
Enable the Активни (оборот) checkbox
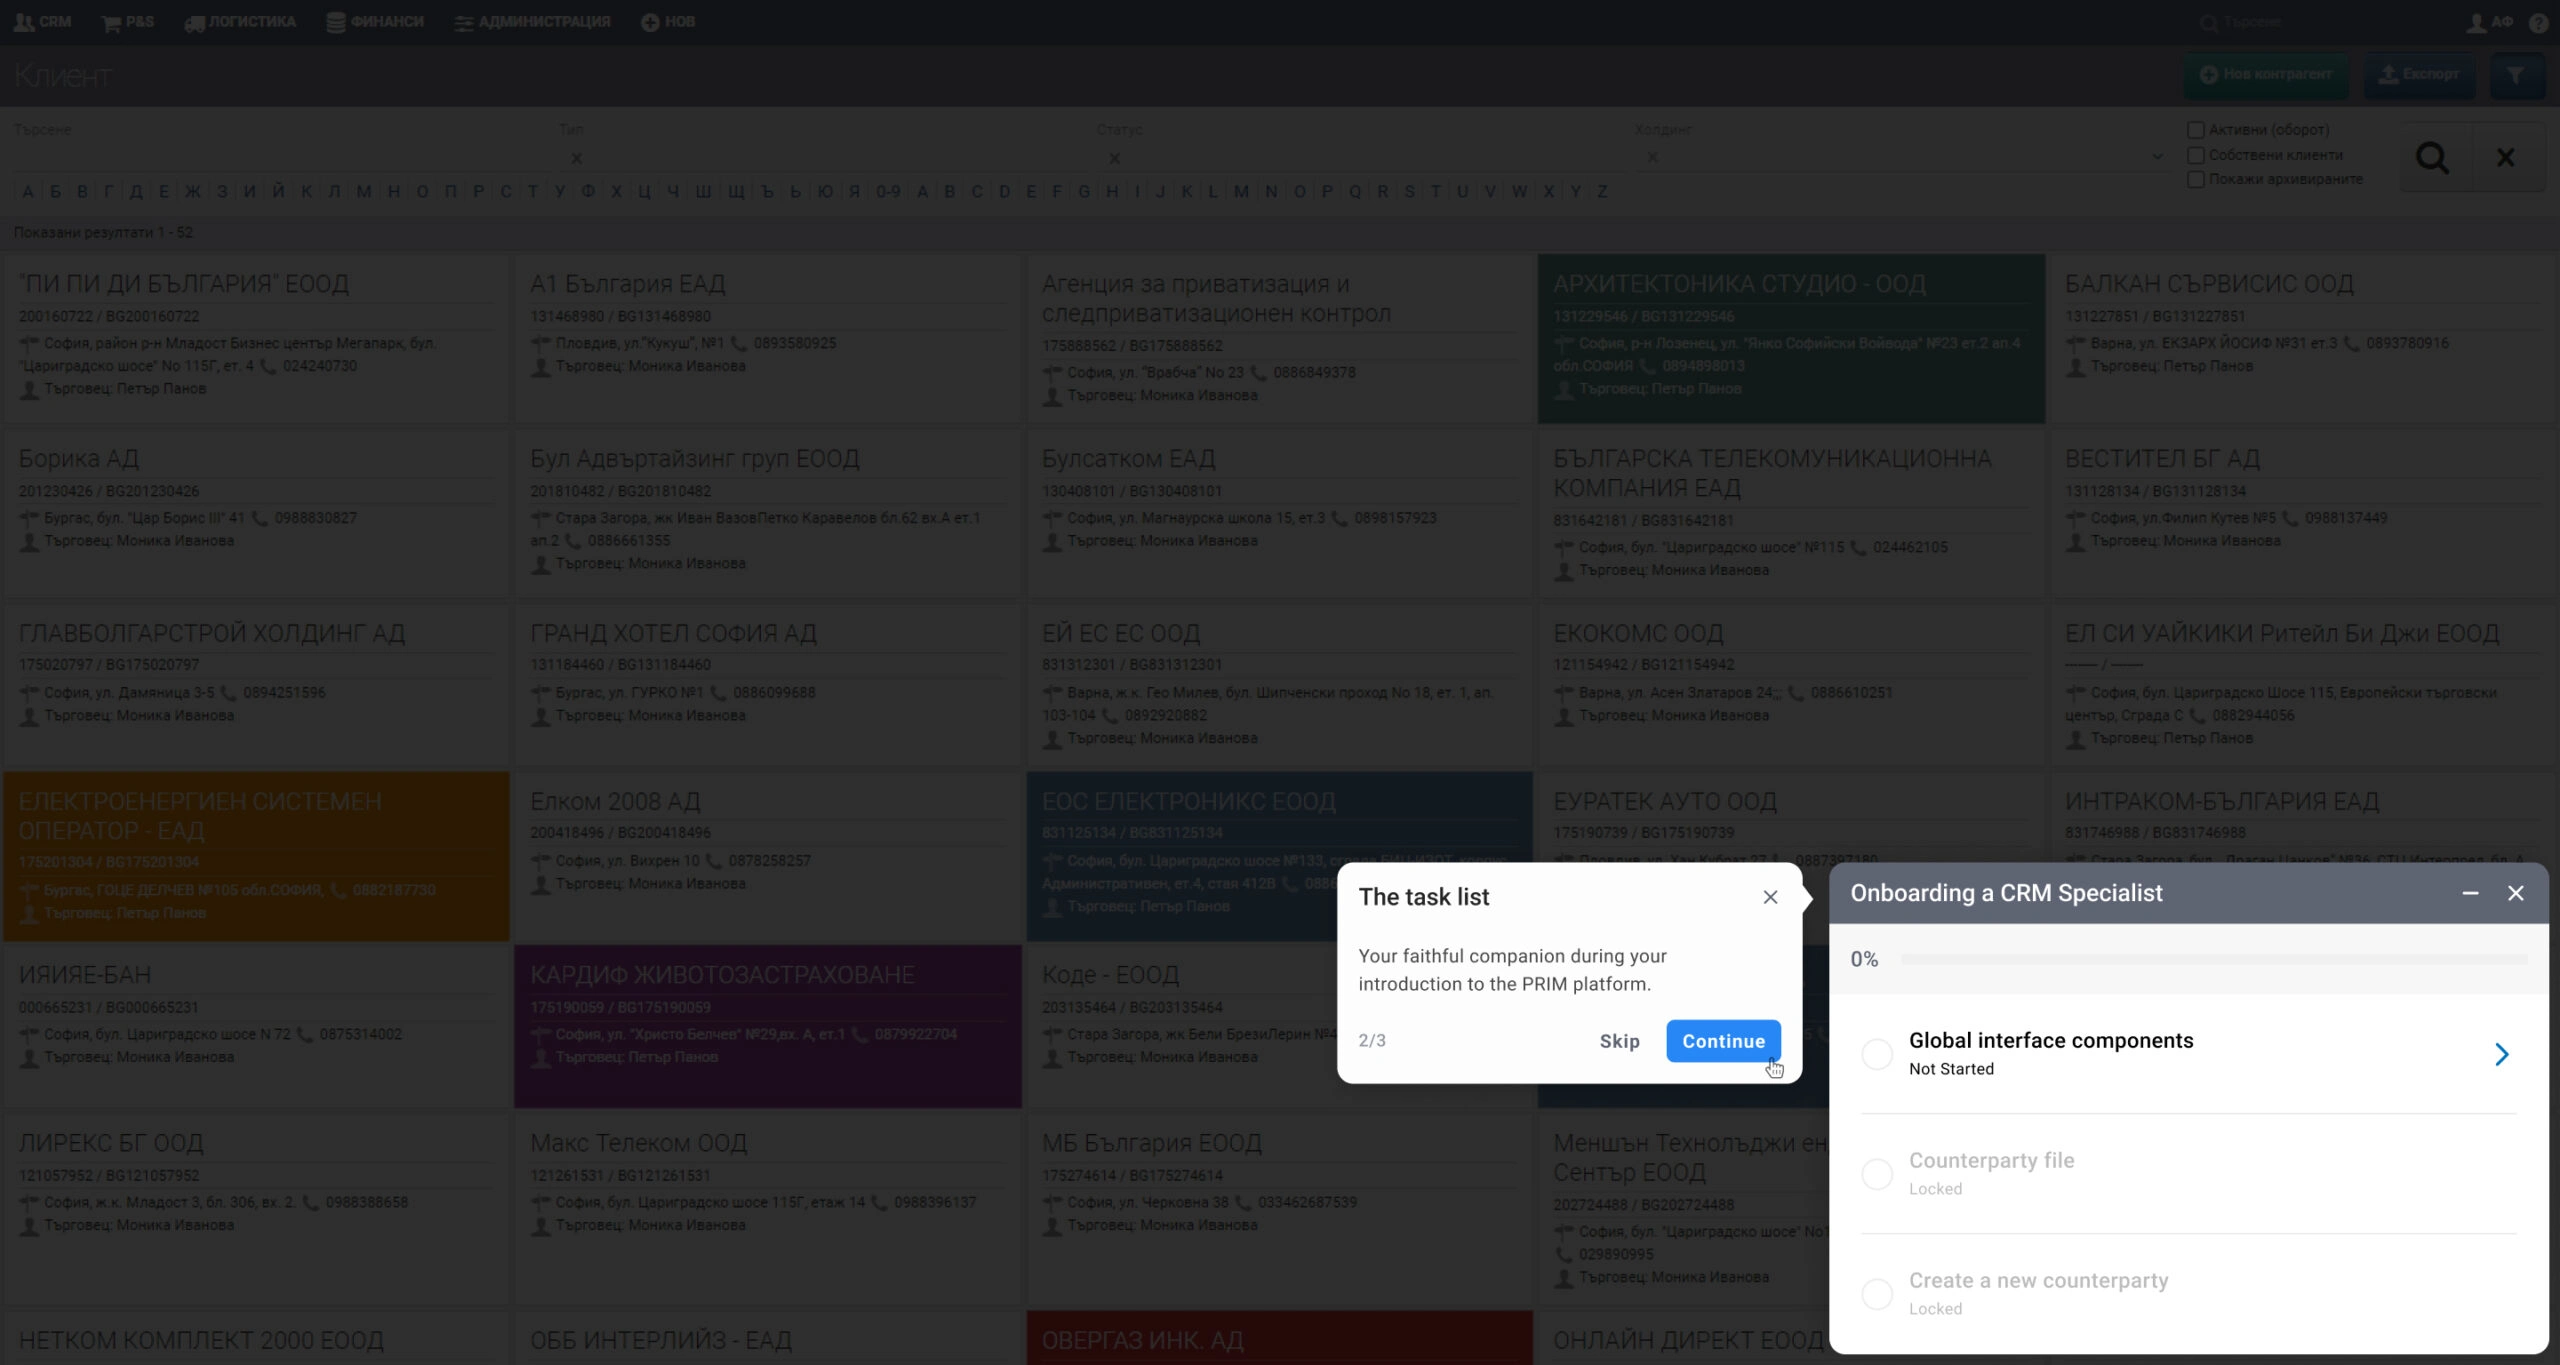coord(2196,130)
